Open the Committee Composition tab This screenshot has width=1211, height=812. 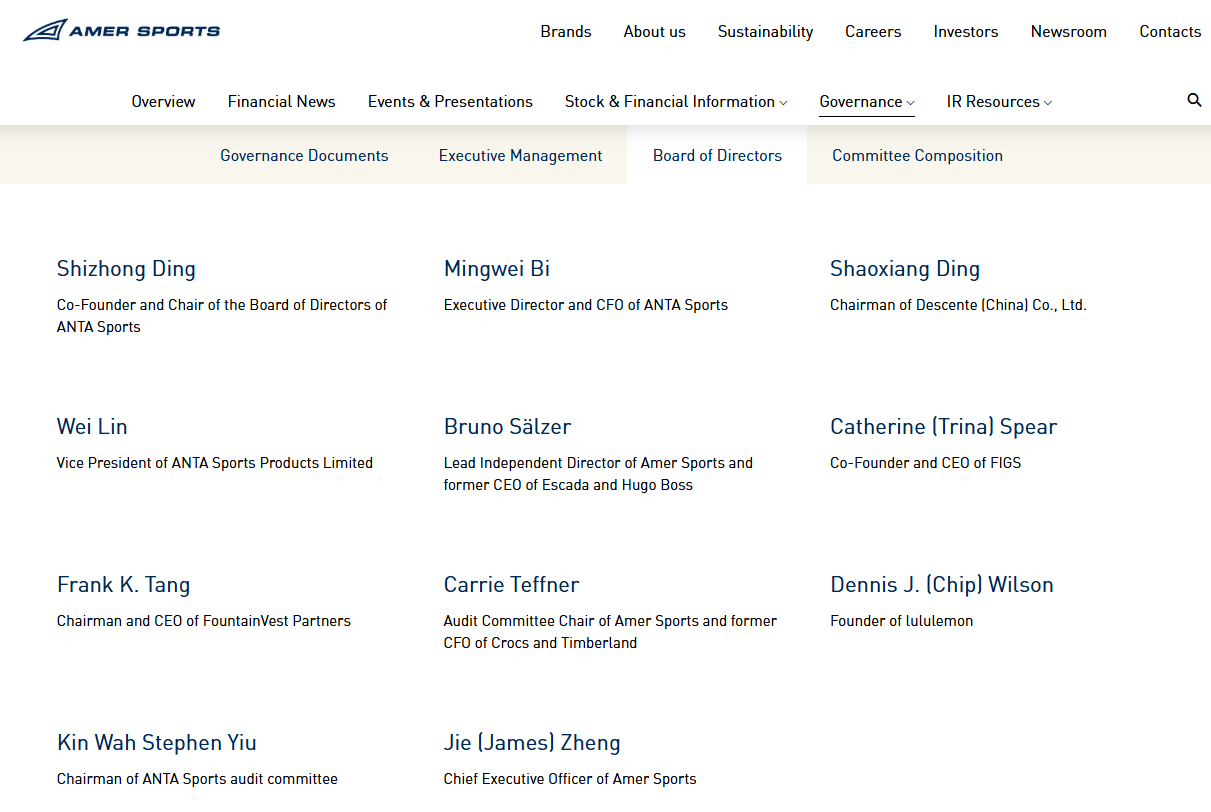pos(918,155)
